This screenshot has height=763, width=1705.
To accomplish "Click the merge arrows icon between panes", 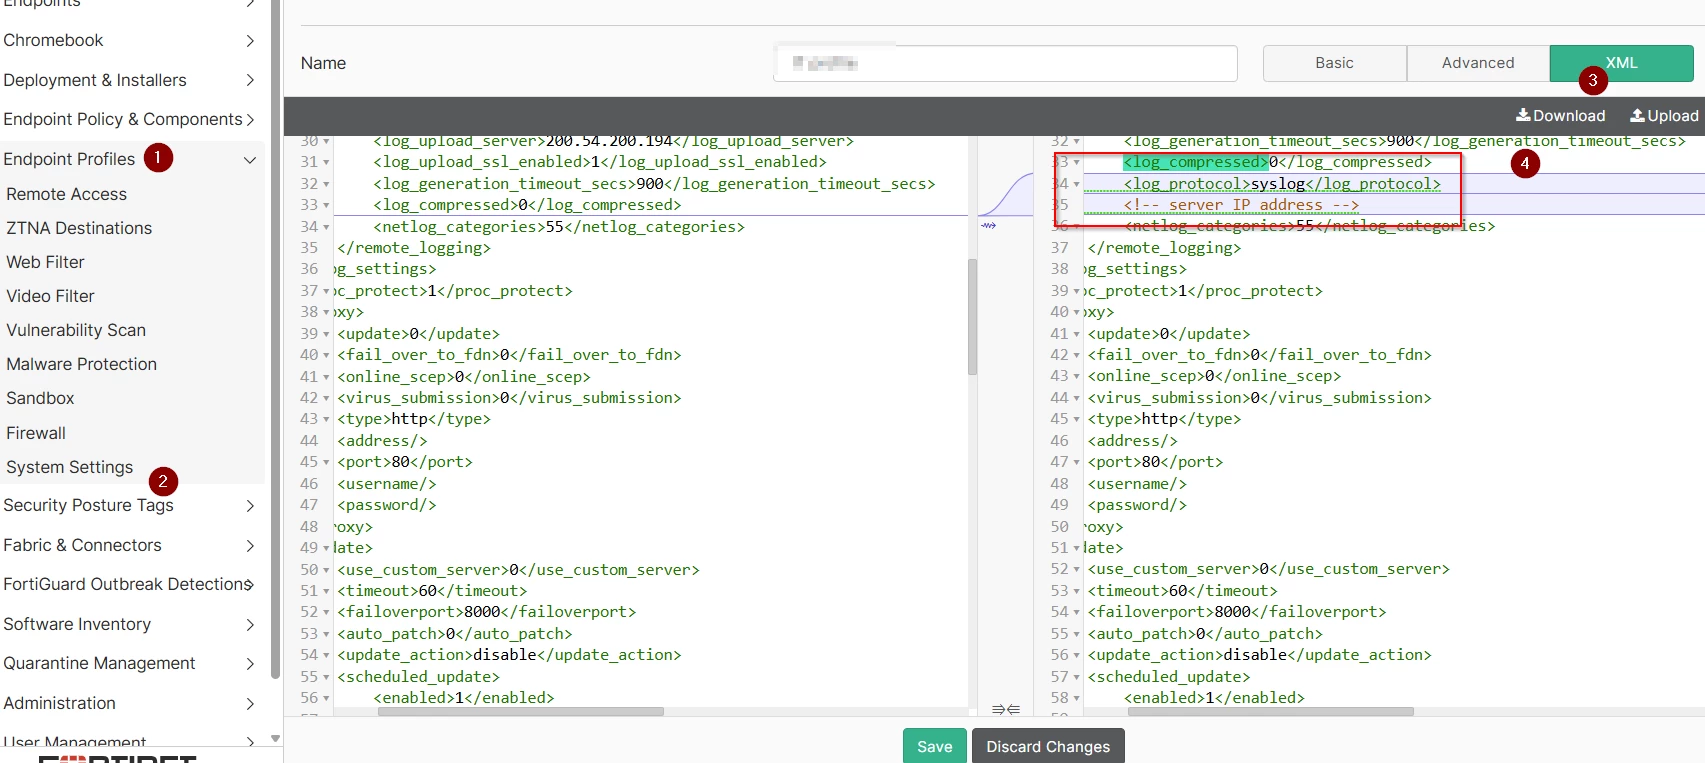I will click(1005, 709).
